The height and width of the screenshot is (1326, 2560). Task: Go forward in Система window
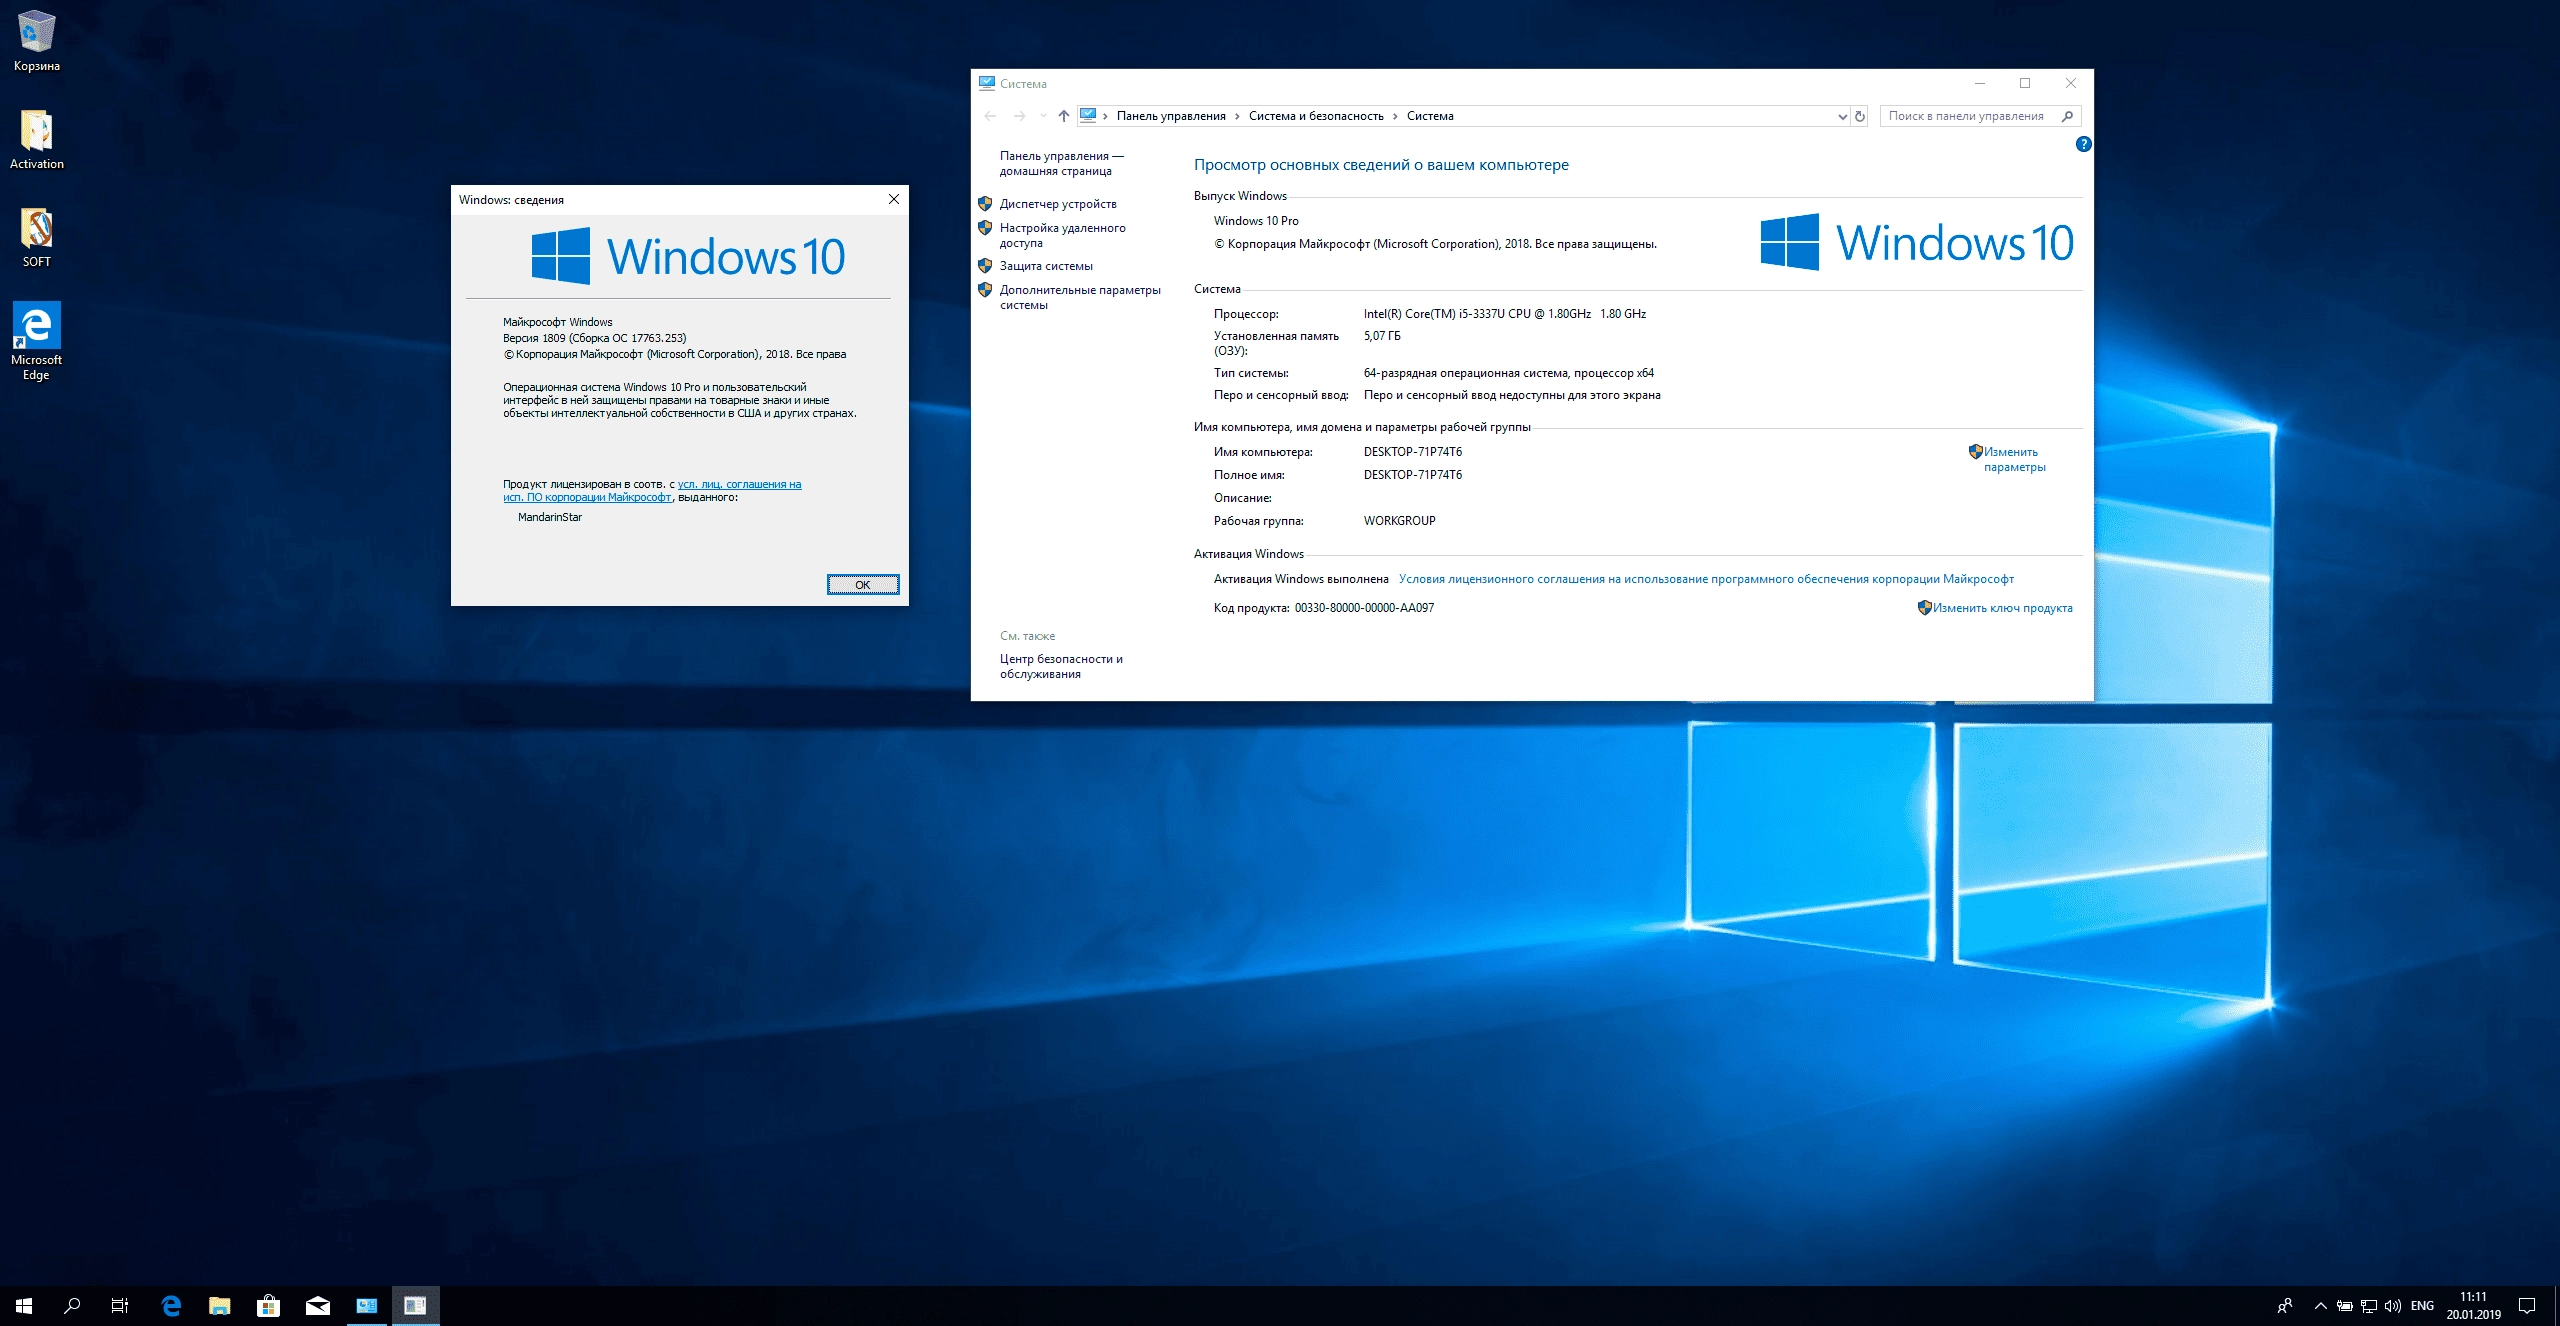pos(1019,116)
